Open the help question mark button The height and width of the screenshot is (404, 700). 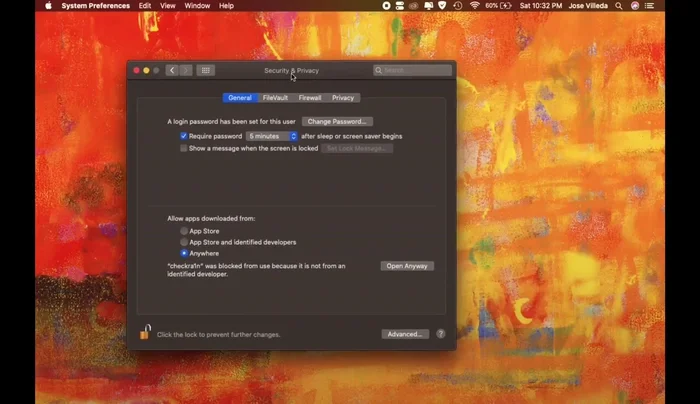click(441, 334)
